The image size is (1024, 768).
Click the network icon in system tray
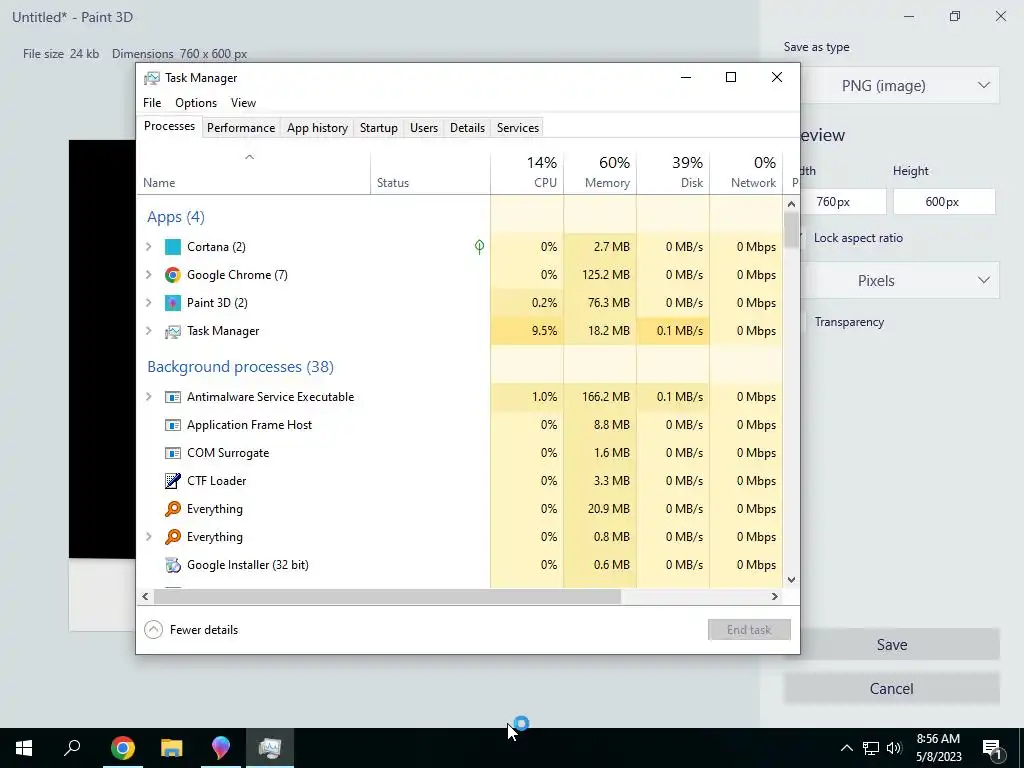[x=871, y=748]
